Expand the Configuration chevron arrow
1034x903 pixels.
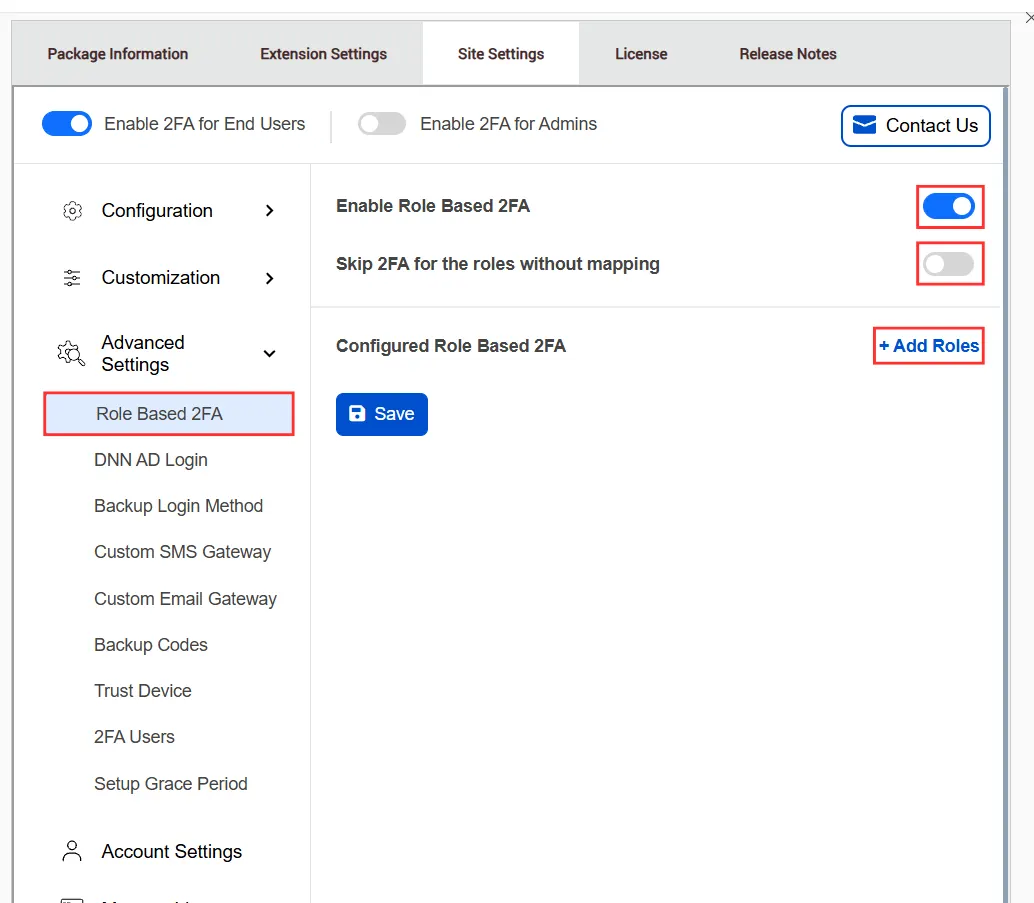pyautogui.click(x=269, y=211)
